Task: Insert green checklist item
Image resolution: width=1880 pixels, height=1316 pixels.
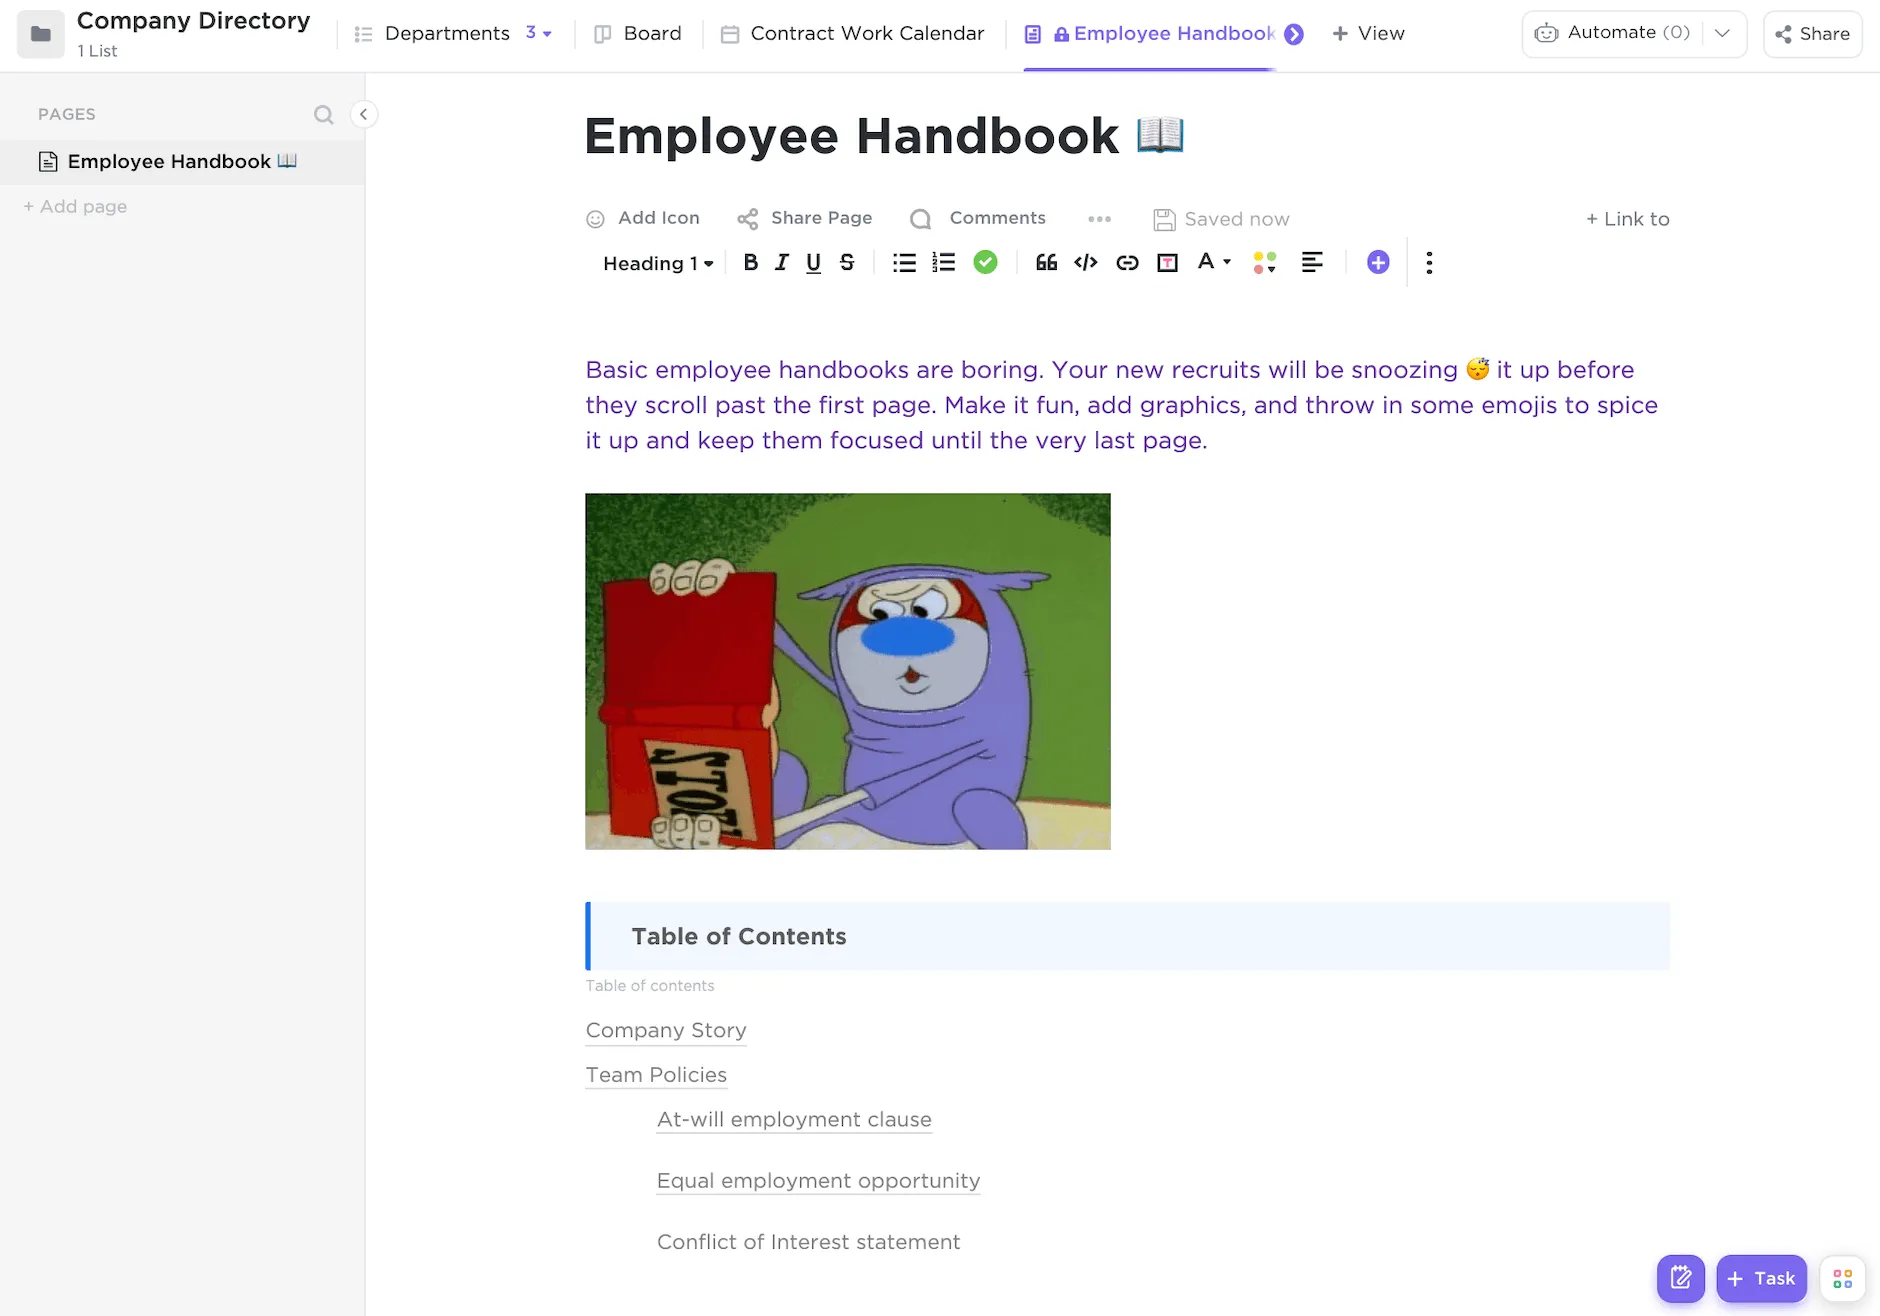Action: coord(985,262)
